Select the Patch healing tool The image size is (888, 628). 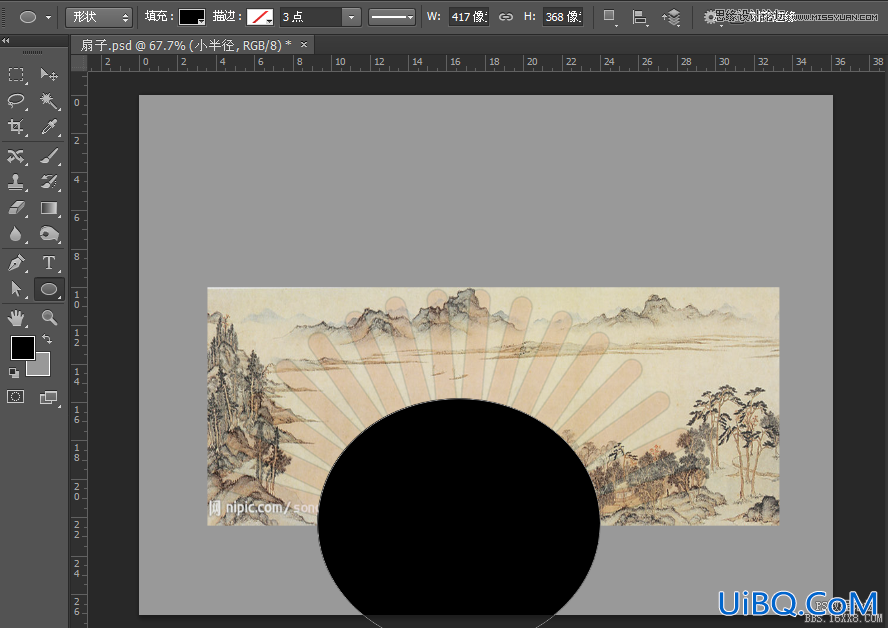16,156
